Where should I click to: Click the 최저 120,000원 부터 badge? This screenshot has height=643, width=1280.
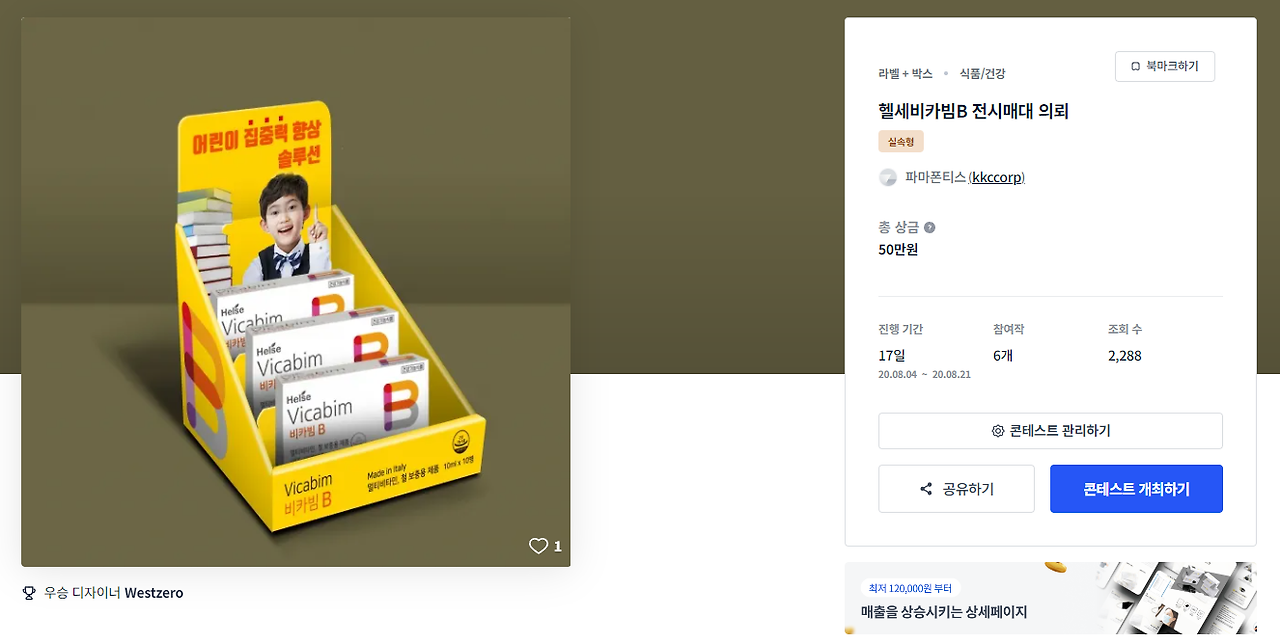(910, 588)
